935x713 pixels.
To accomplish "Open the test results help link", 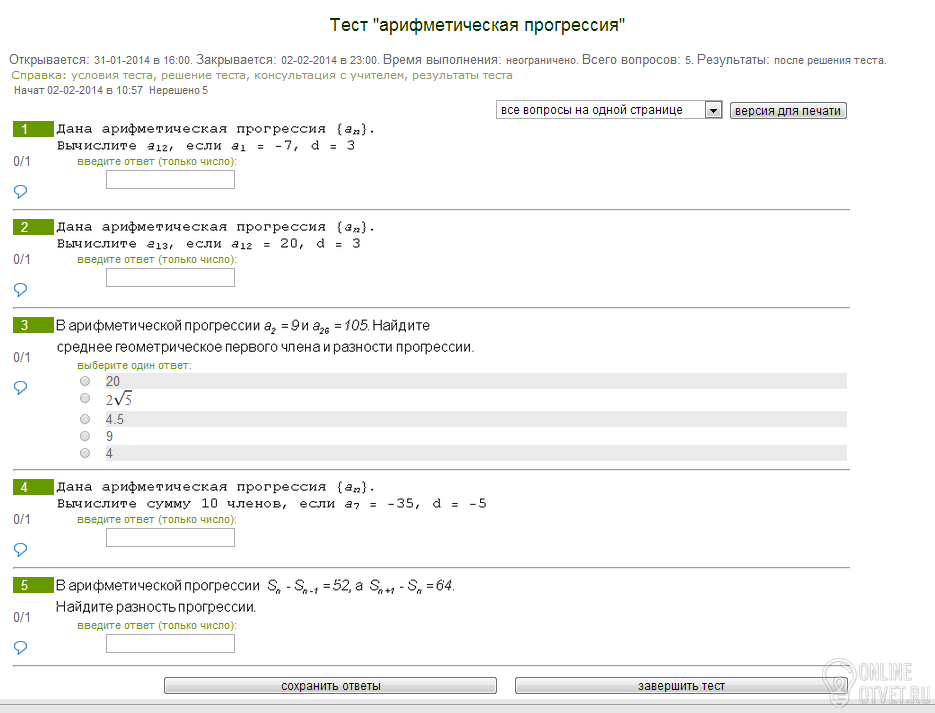I will pyautogui.click(x=469, y=75).
